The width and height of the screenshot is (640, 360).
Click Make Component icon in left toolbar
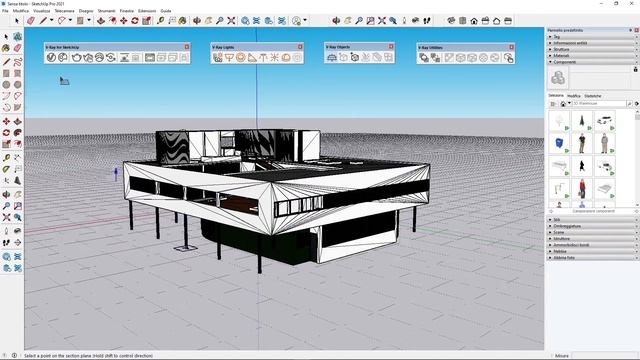pos(18,36)
